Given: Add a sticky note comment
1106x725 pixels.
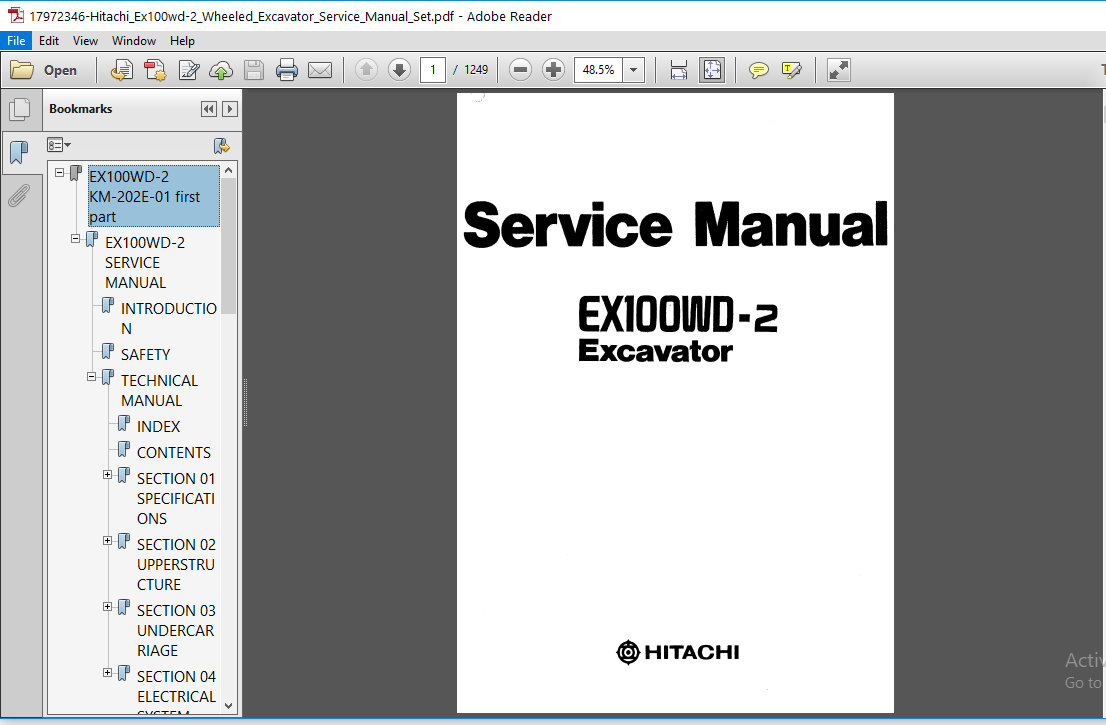Looking at the screenshot, I should [x=758, y=70].
